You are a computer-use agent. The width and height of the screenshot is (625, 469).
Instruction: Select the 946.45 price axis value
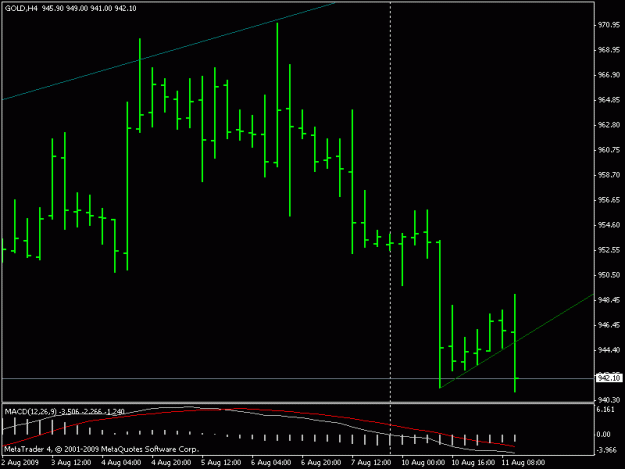click(609, 325)
